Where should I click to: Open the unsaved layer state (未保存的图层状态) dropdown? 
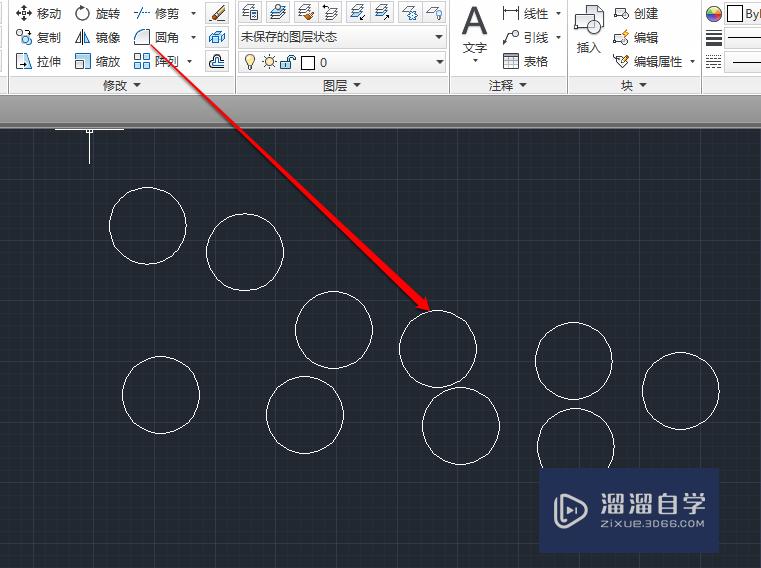click(x=342, y=37)
